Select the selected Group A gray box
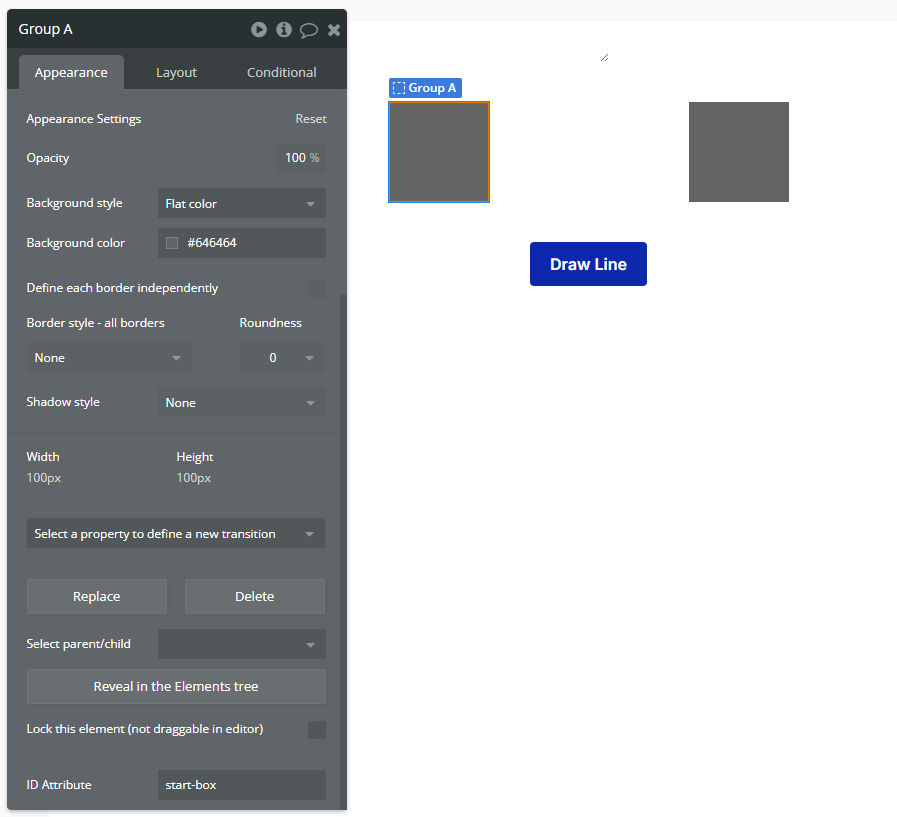Image resolution: width=897 pixels, height=817 pixels. [x=439, y=152]
